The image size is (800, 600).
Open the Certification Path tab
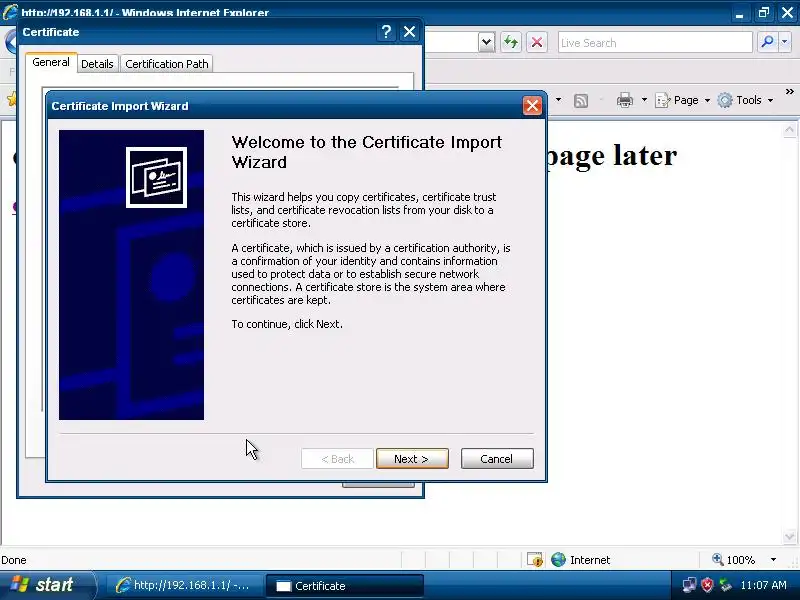pos(167,64)
